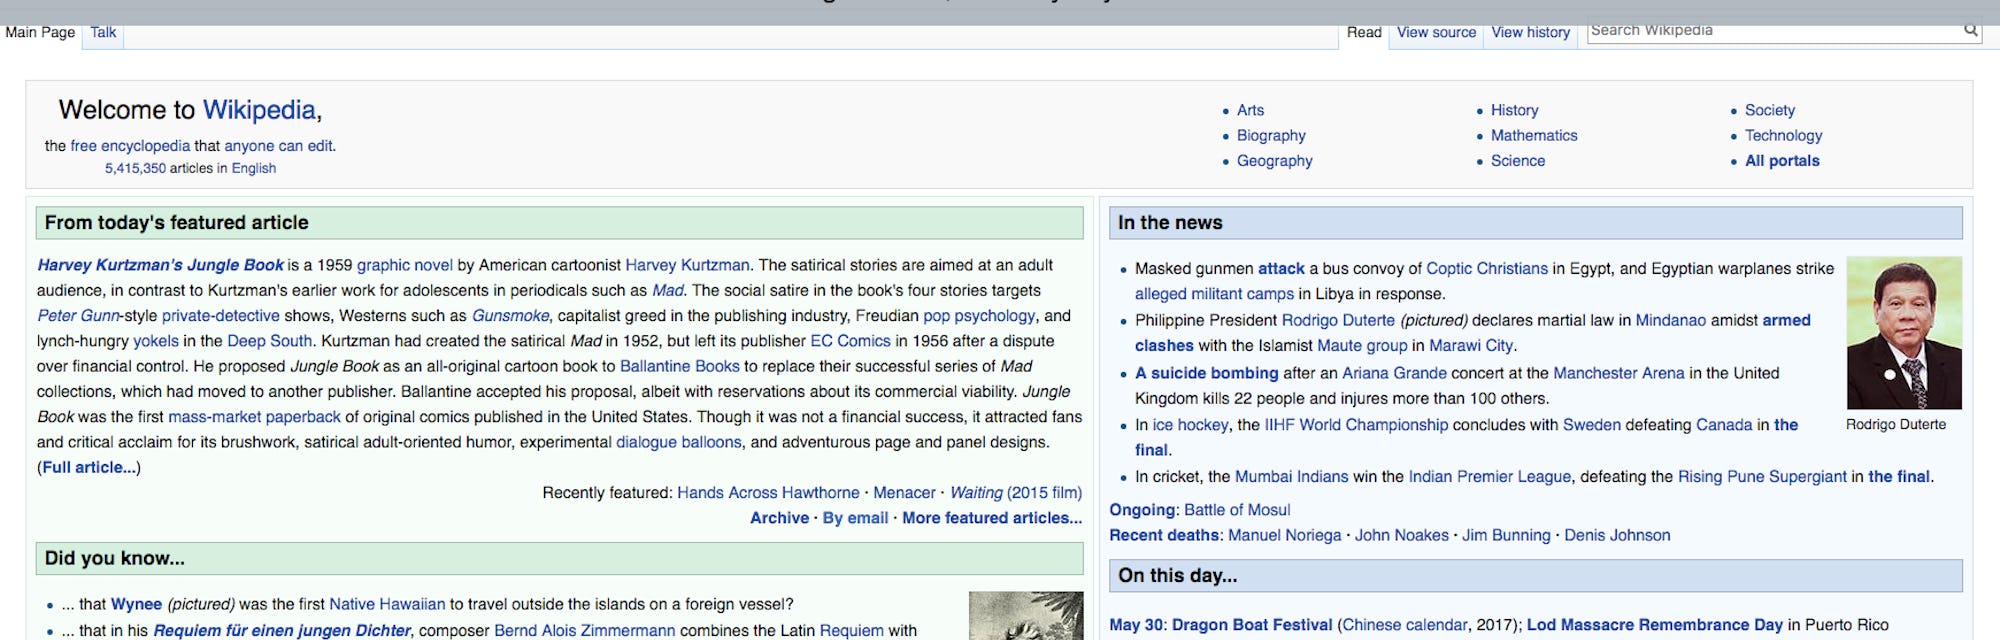Screen dimensions: 2000x640
Task: Open the History portal
Action: 1514,111
